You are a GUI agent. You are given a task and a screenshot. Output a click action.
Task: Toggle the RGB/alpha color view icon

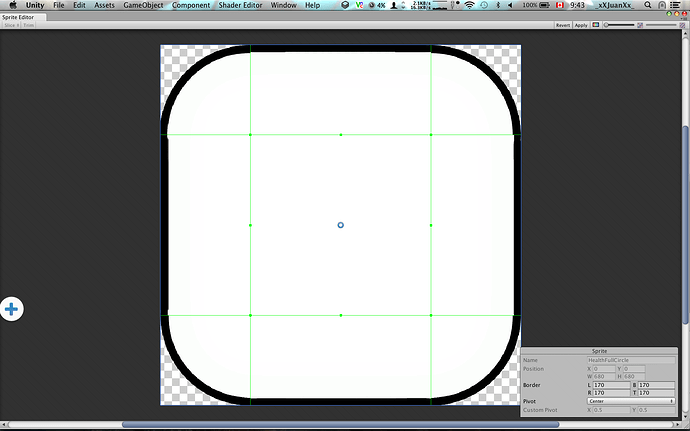click(595, 25)
